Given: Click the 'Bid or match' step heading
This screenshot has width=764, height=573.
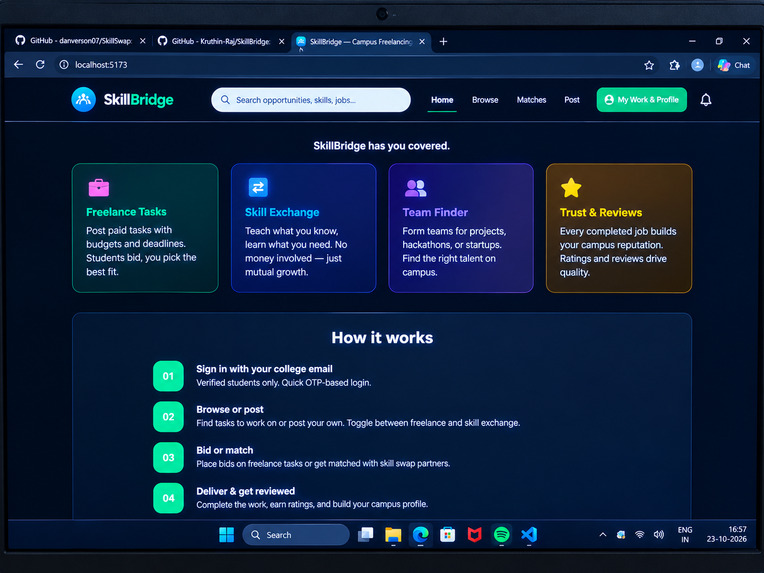Looking at the screenshot, I should click(x=225, y=450).
